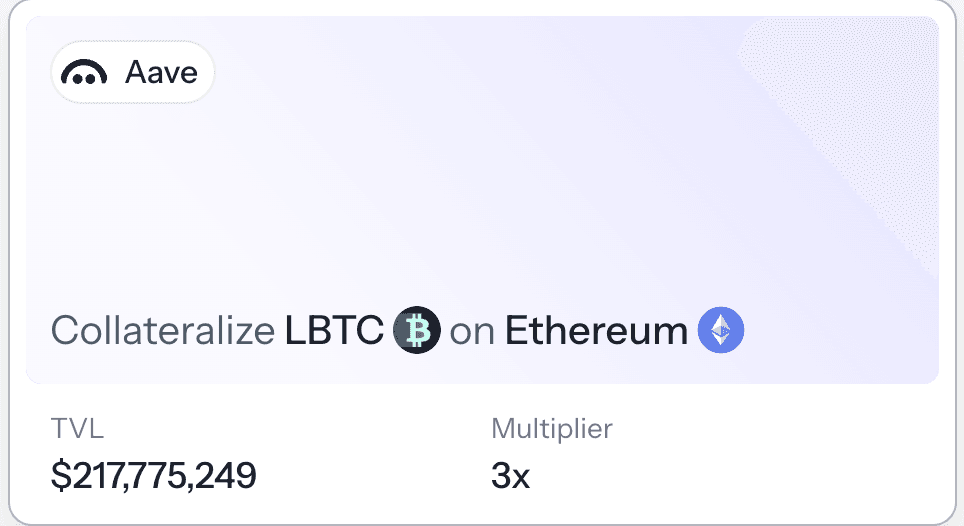Image resolution: width=964 pixels, height=526 pixels.
Task: Click the dollar sign of the TVL amount
Action: click(61, 476)
